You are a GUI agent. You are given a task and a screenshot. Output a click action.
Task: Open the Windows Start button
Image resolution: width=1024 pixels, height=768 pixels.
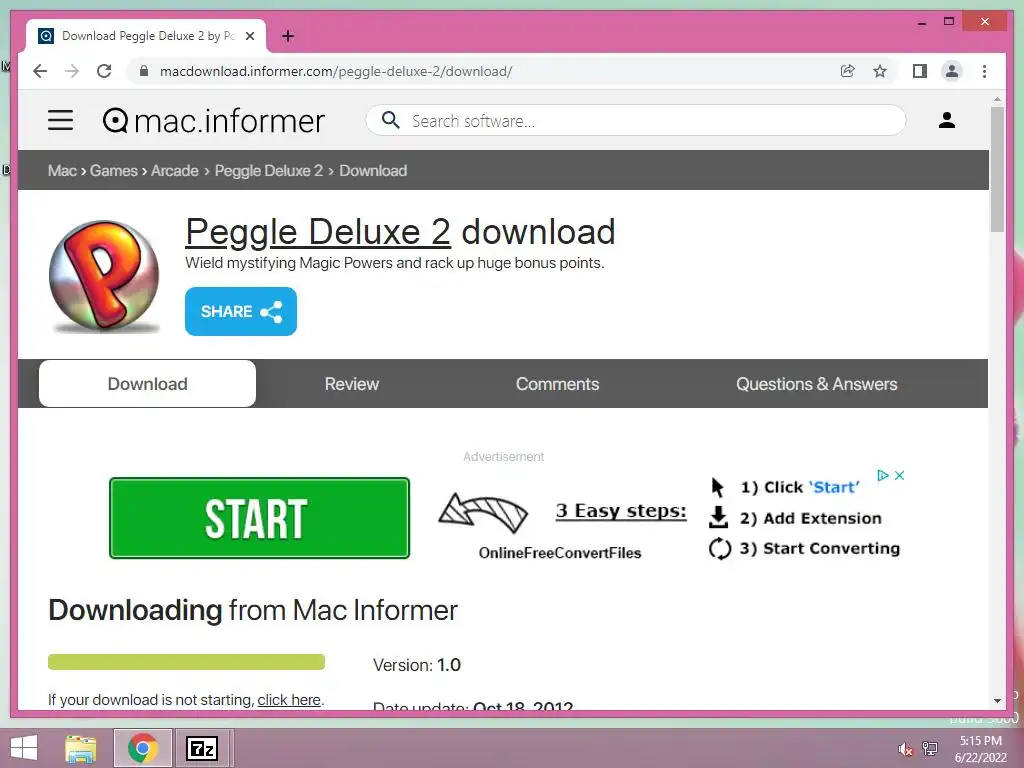(x=24, y=748)
